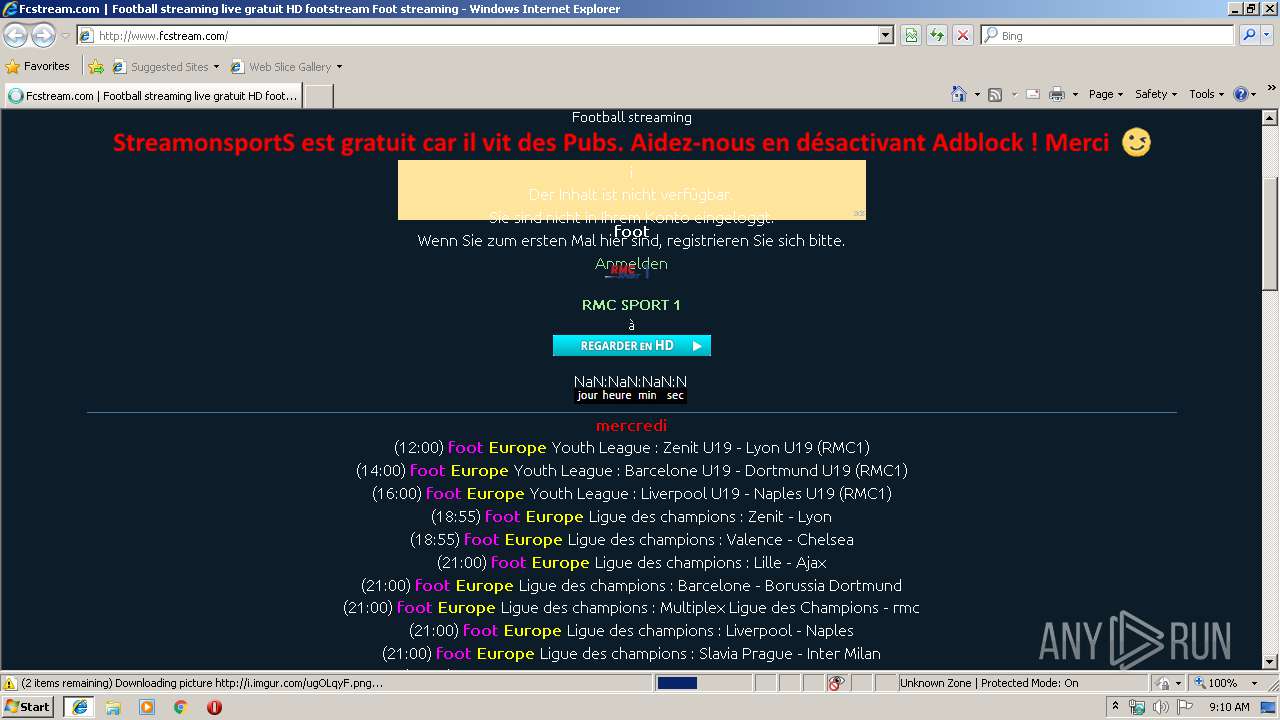Go back with the Back arrow button

[16, 35]
